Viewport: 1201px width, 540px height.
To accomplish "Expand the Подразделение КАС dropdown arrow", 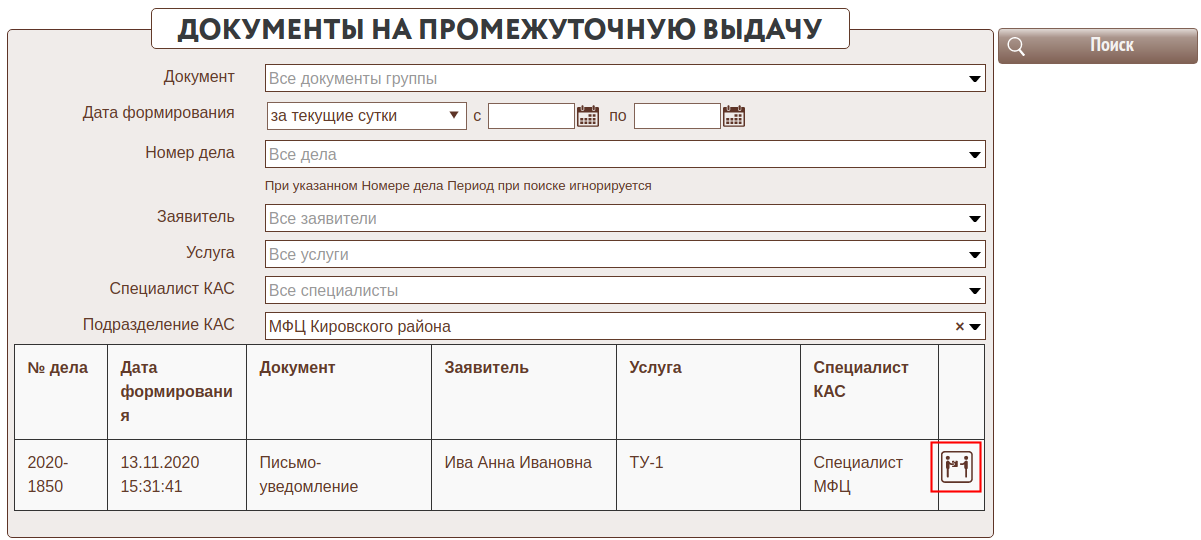I will pyautogui.click(x=976, y=326).
